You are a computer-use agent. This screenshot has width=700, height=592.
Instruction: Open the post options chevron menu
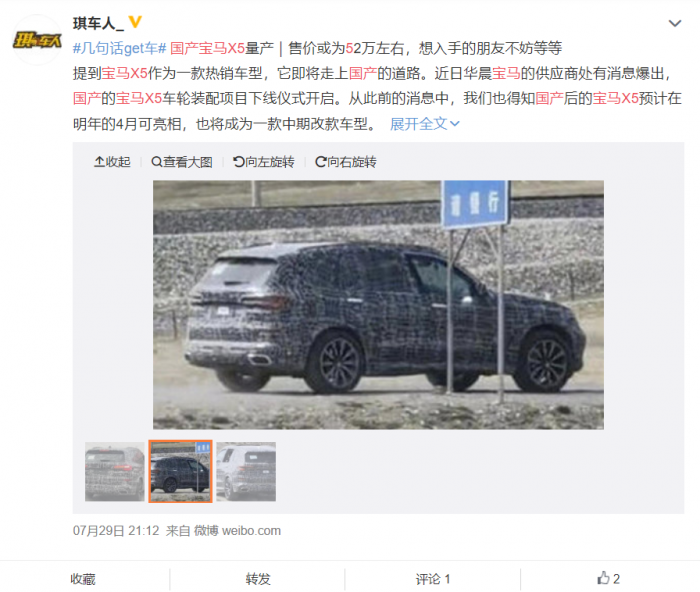pos(675,23)
